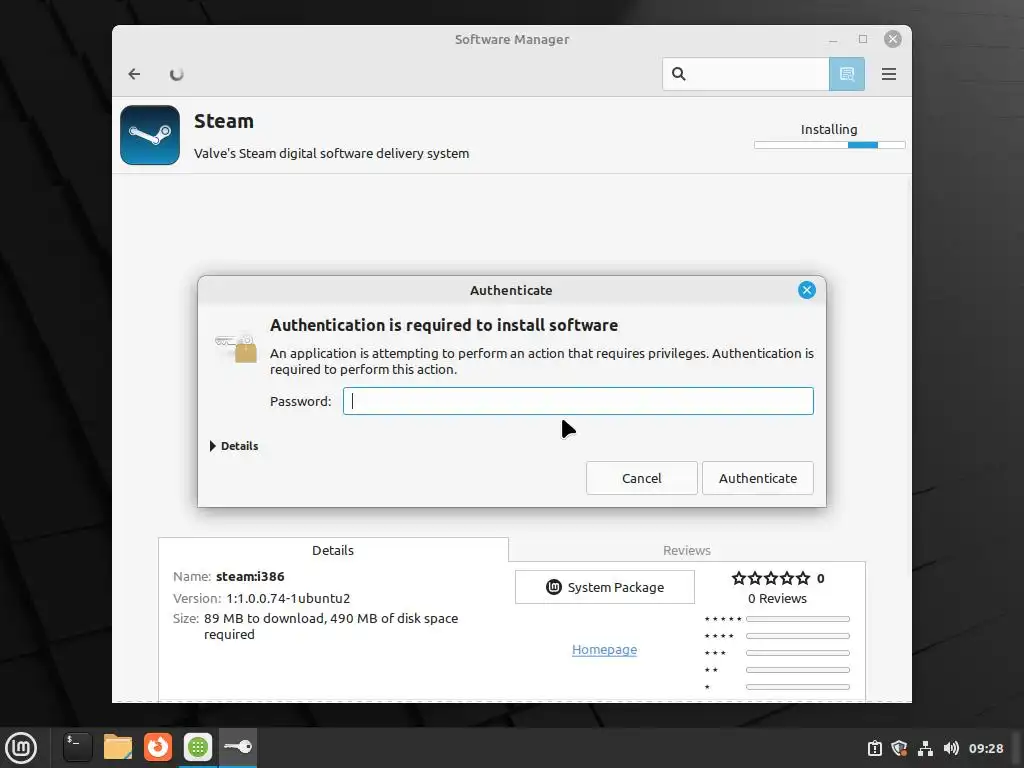This screenshot has width=1024, height=768.
Task: Click the five-star review bar
Action: click(x=797, y=619)
